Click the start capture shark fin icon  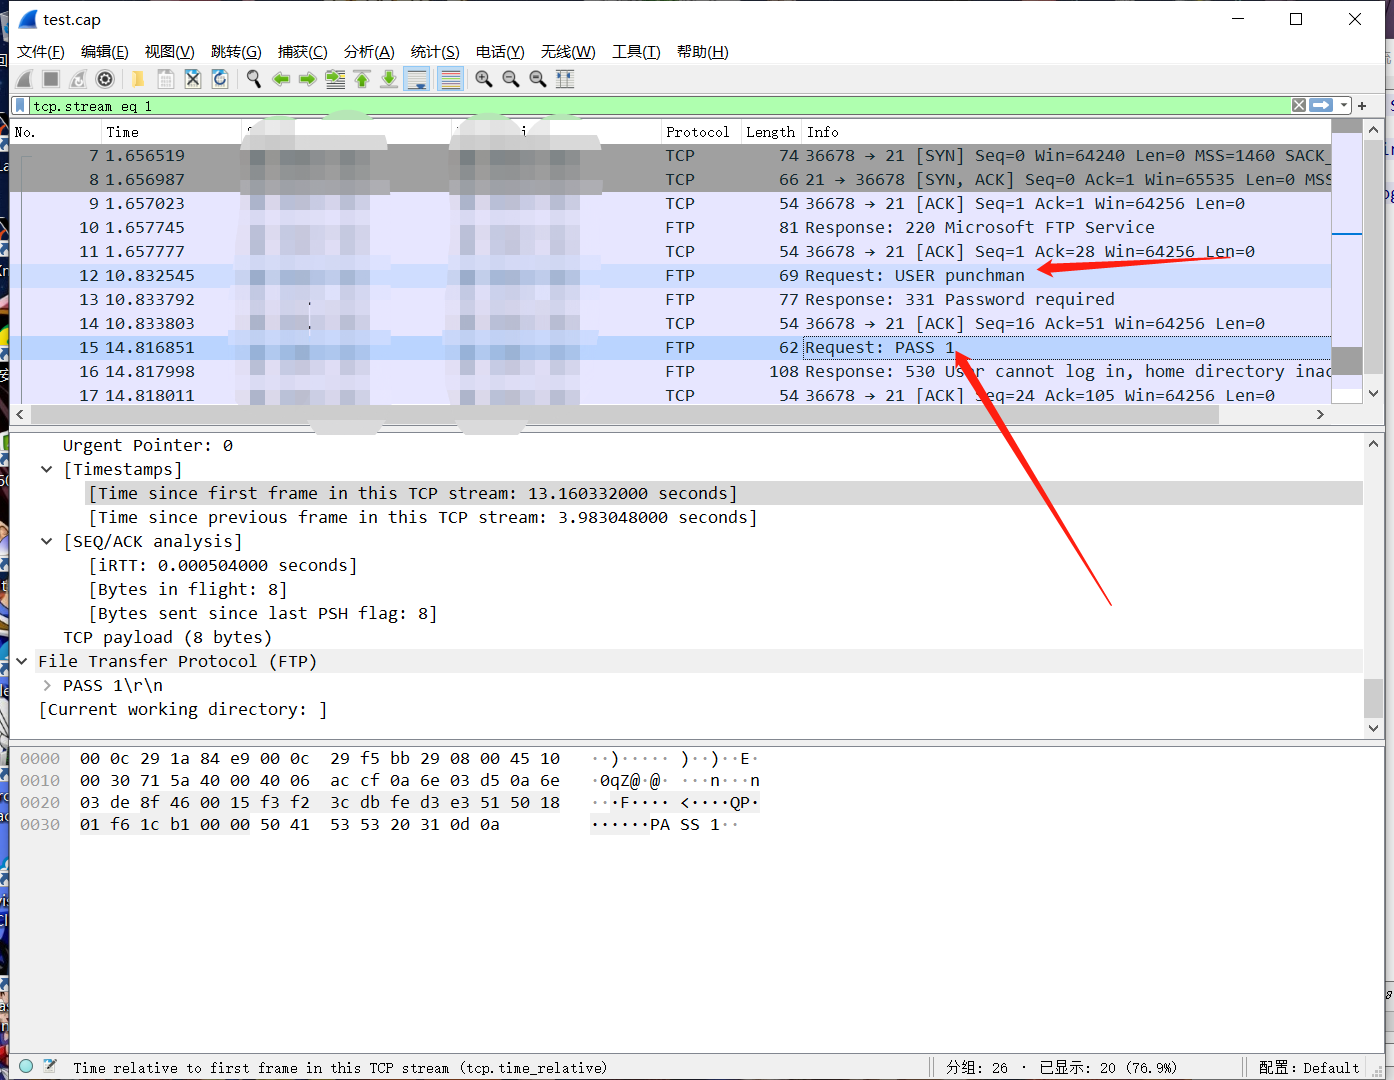[25, 79]
